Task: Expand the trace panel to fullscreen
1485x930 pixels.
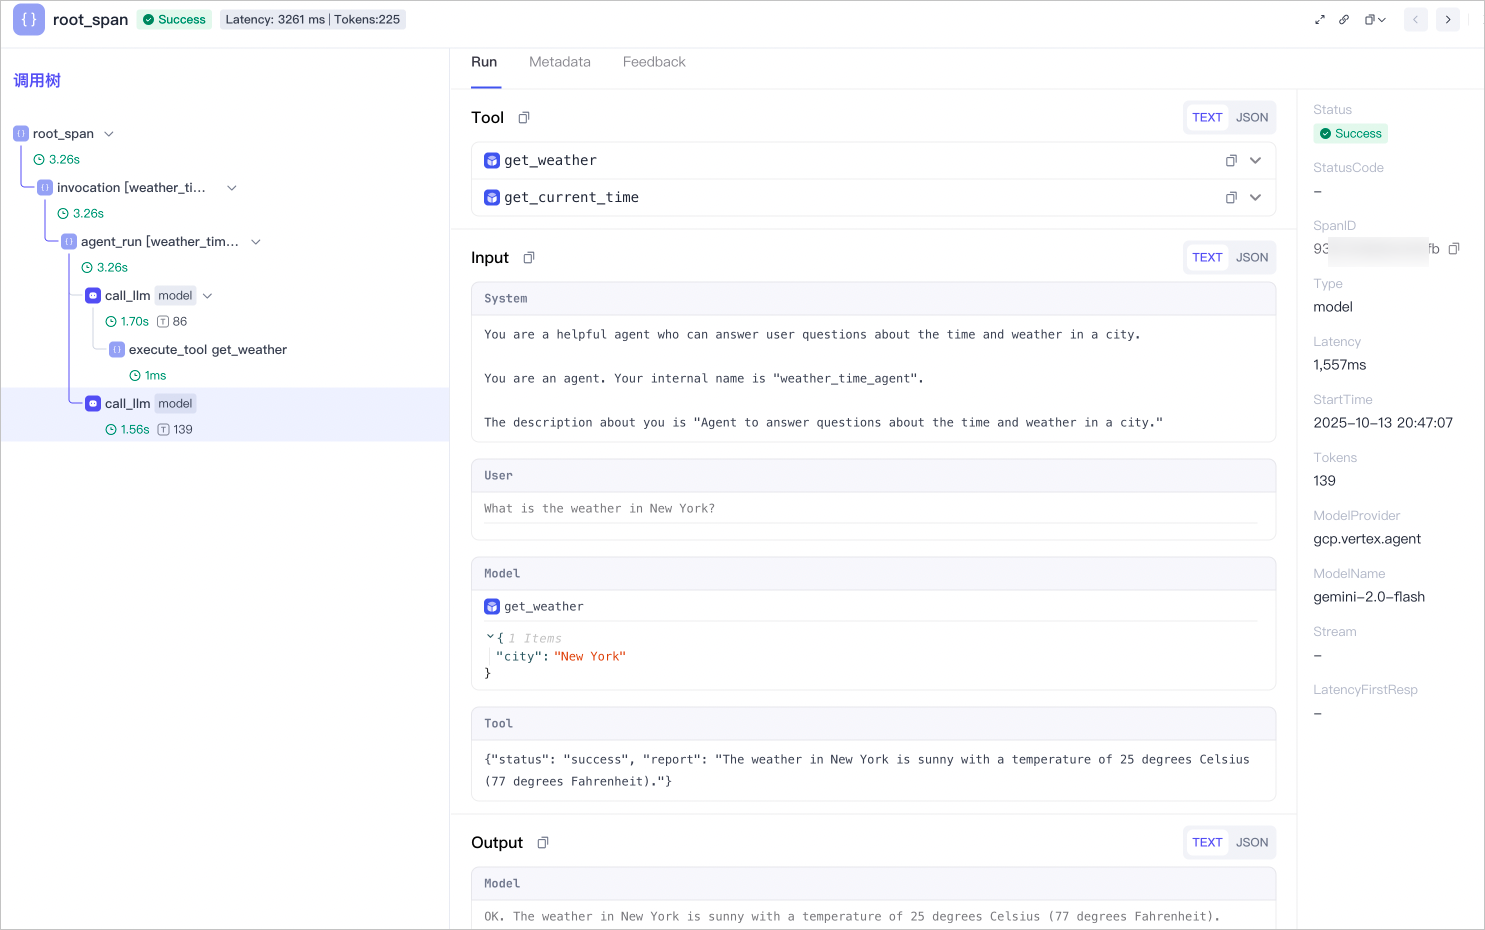Action: tap(1319, 19)
